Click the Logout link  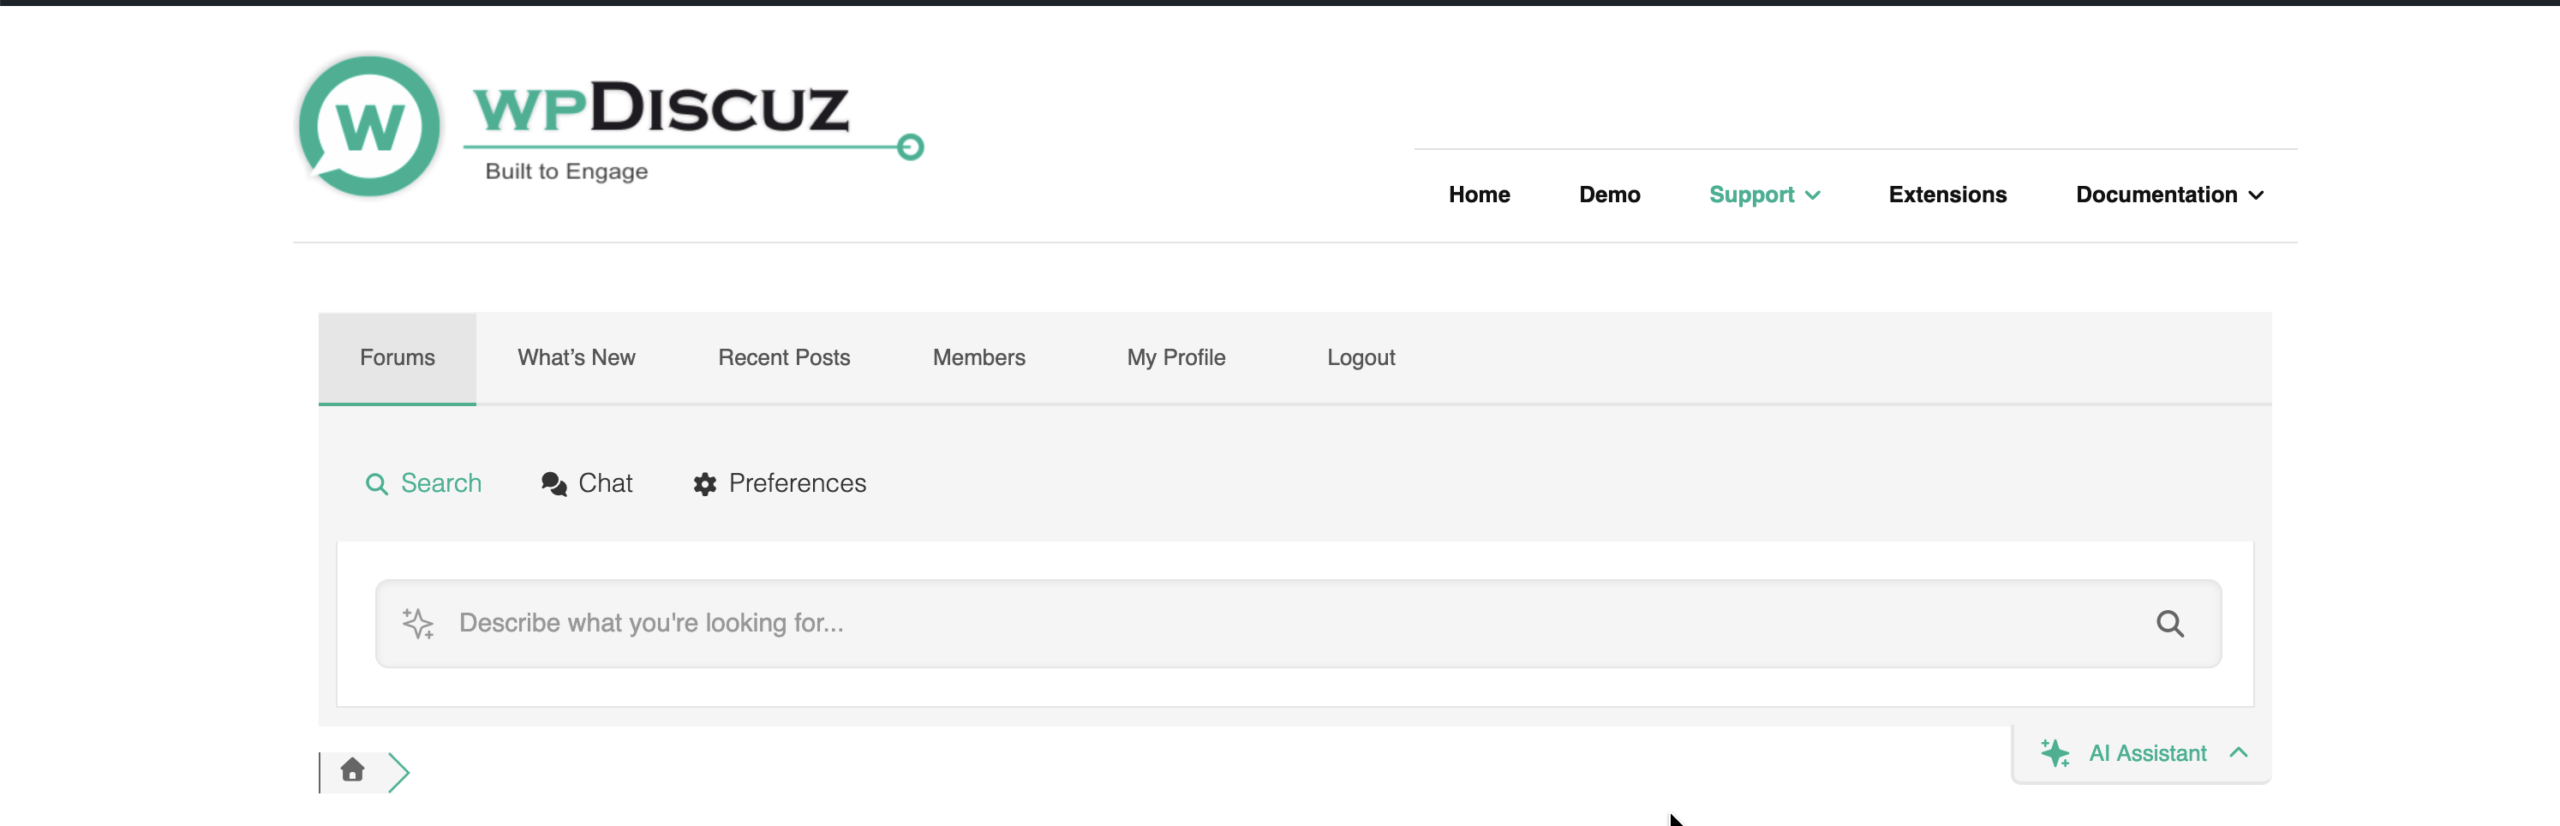[1360, 358]
